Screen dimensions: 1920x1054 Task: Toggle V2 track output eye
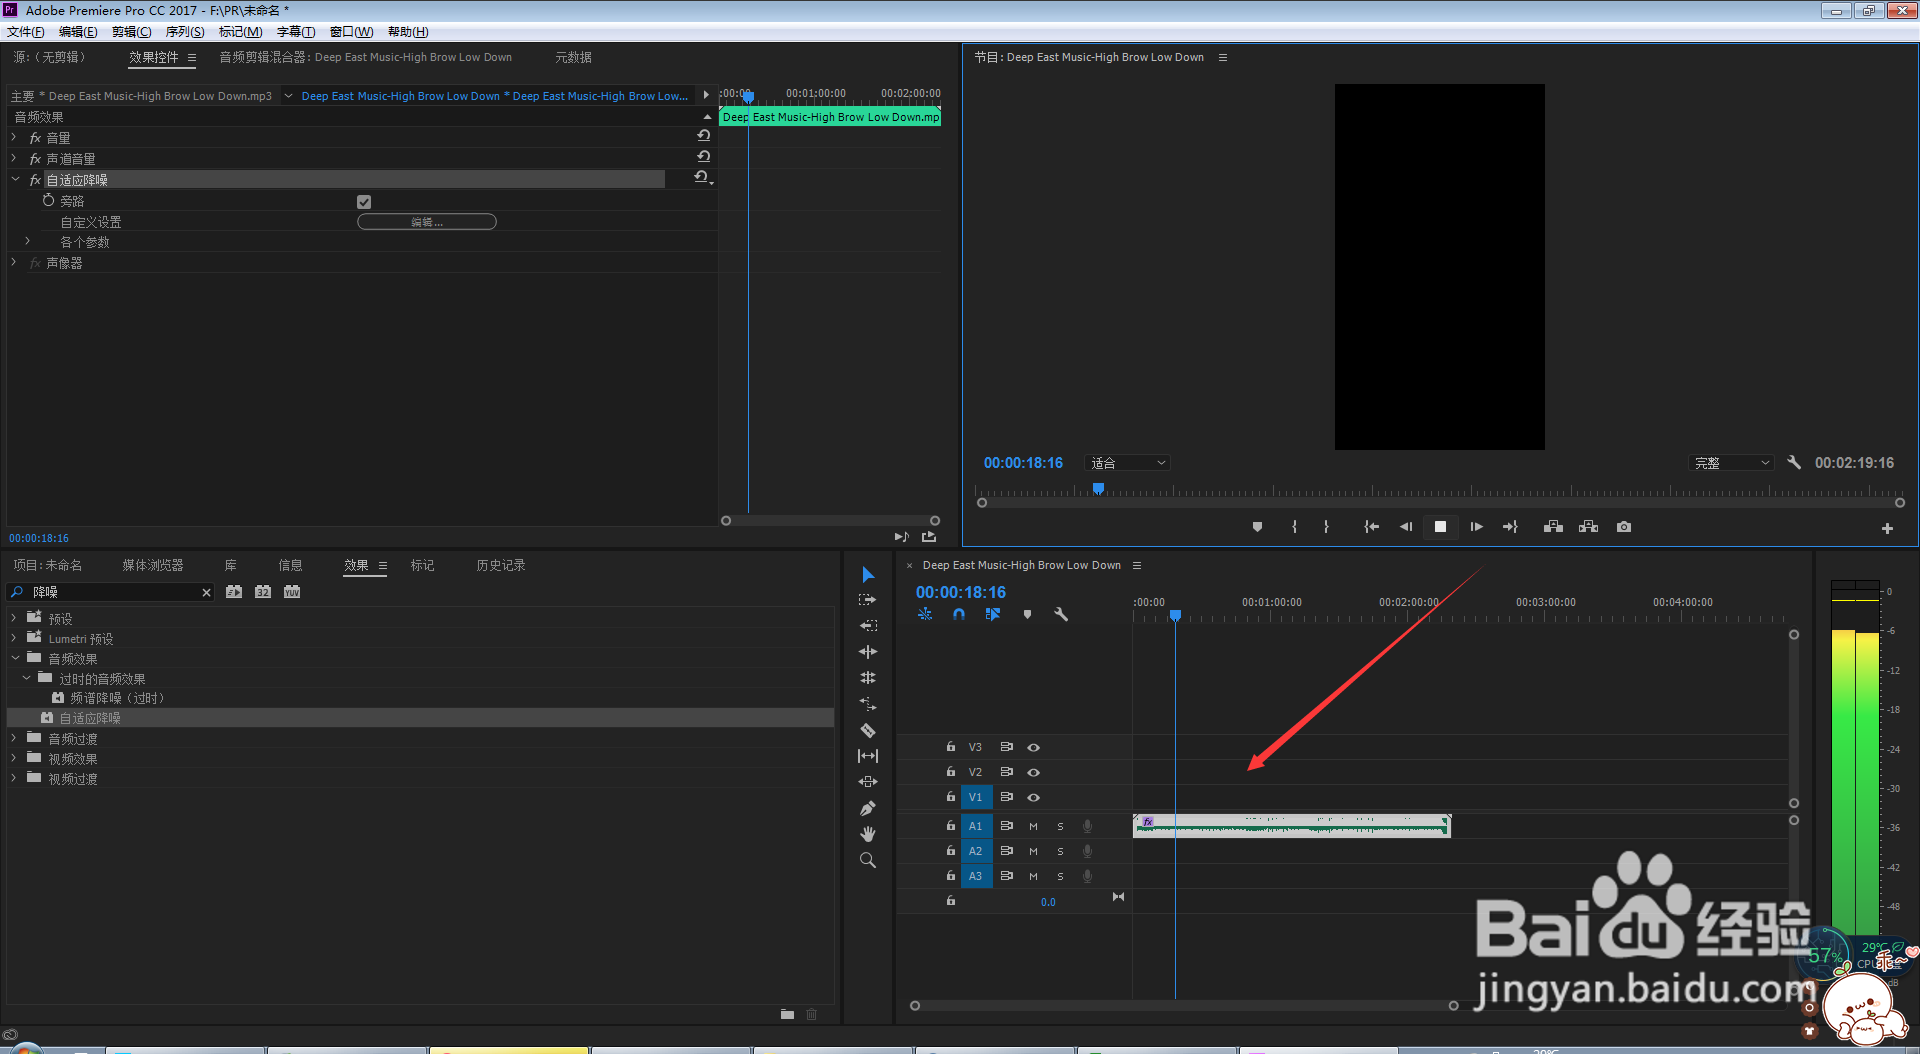[1034, 772]
